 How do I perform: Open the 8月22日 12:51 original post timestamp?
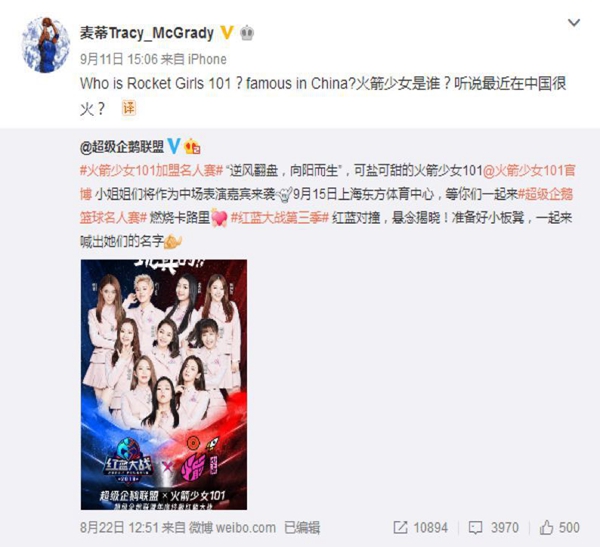[x=119, y=527]
